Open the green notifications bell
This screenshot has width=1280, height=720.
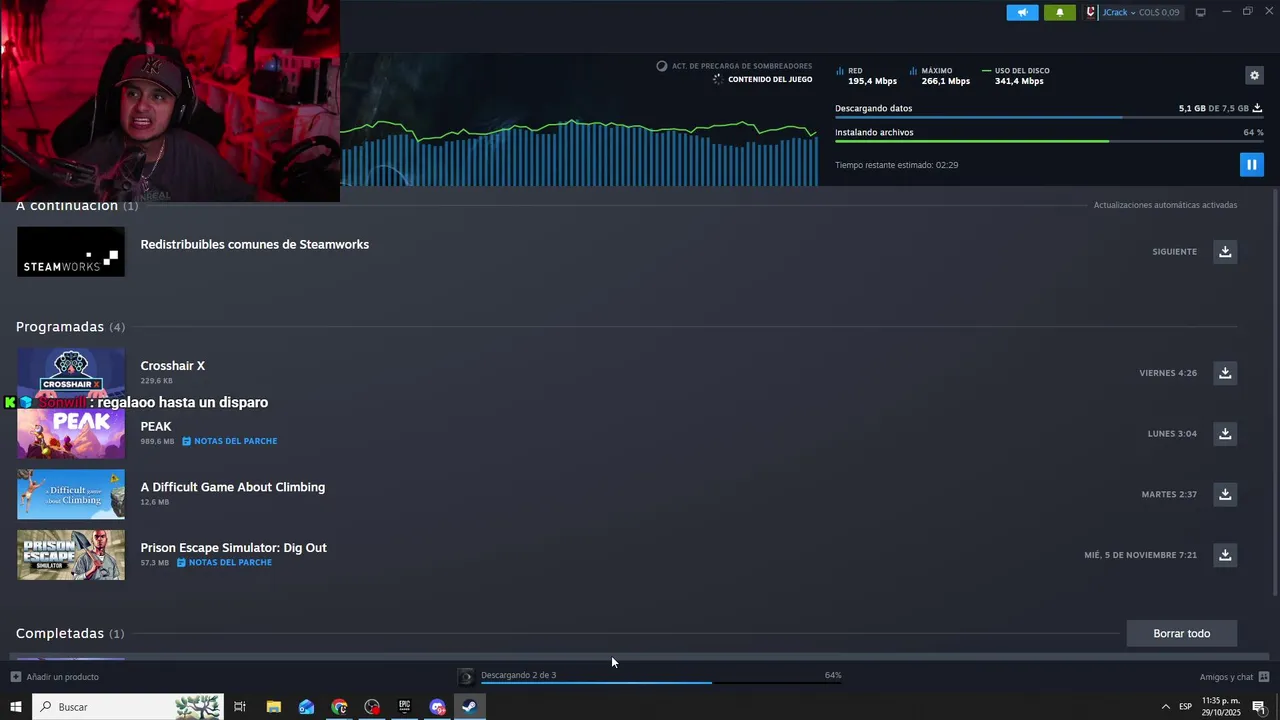click(x=1060, y=12)
